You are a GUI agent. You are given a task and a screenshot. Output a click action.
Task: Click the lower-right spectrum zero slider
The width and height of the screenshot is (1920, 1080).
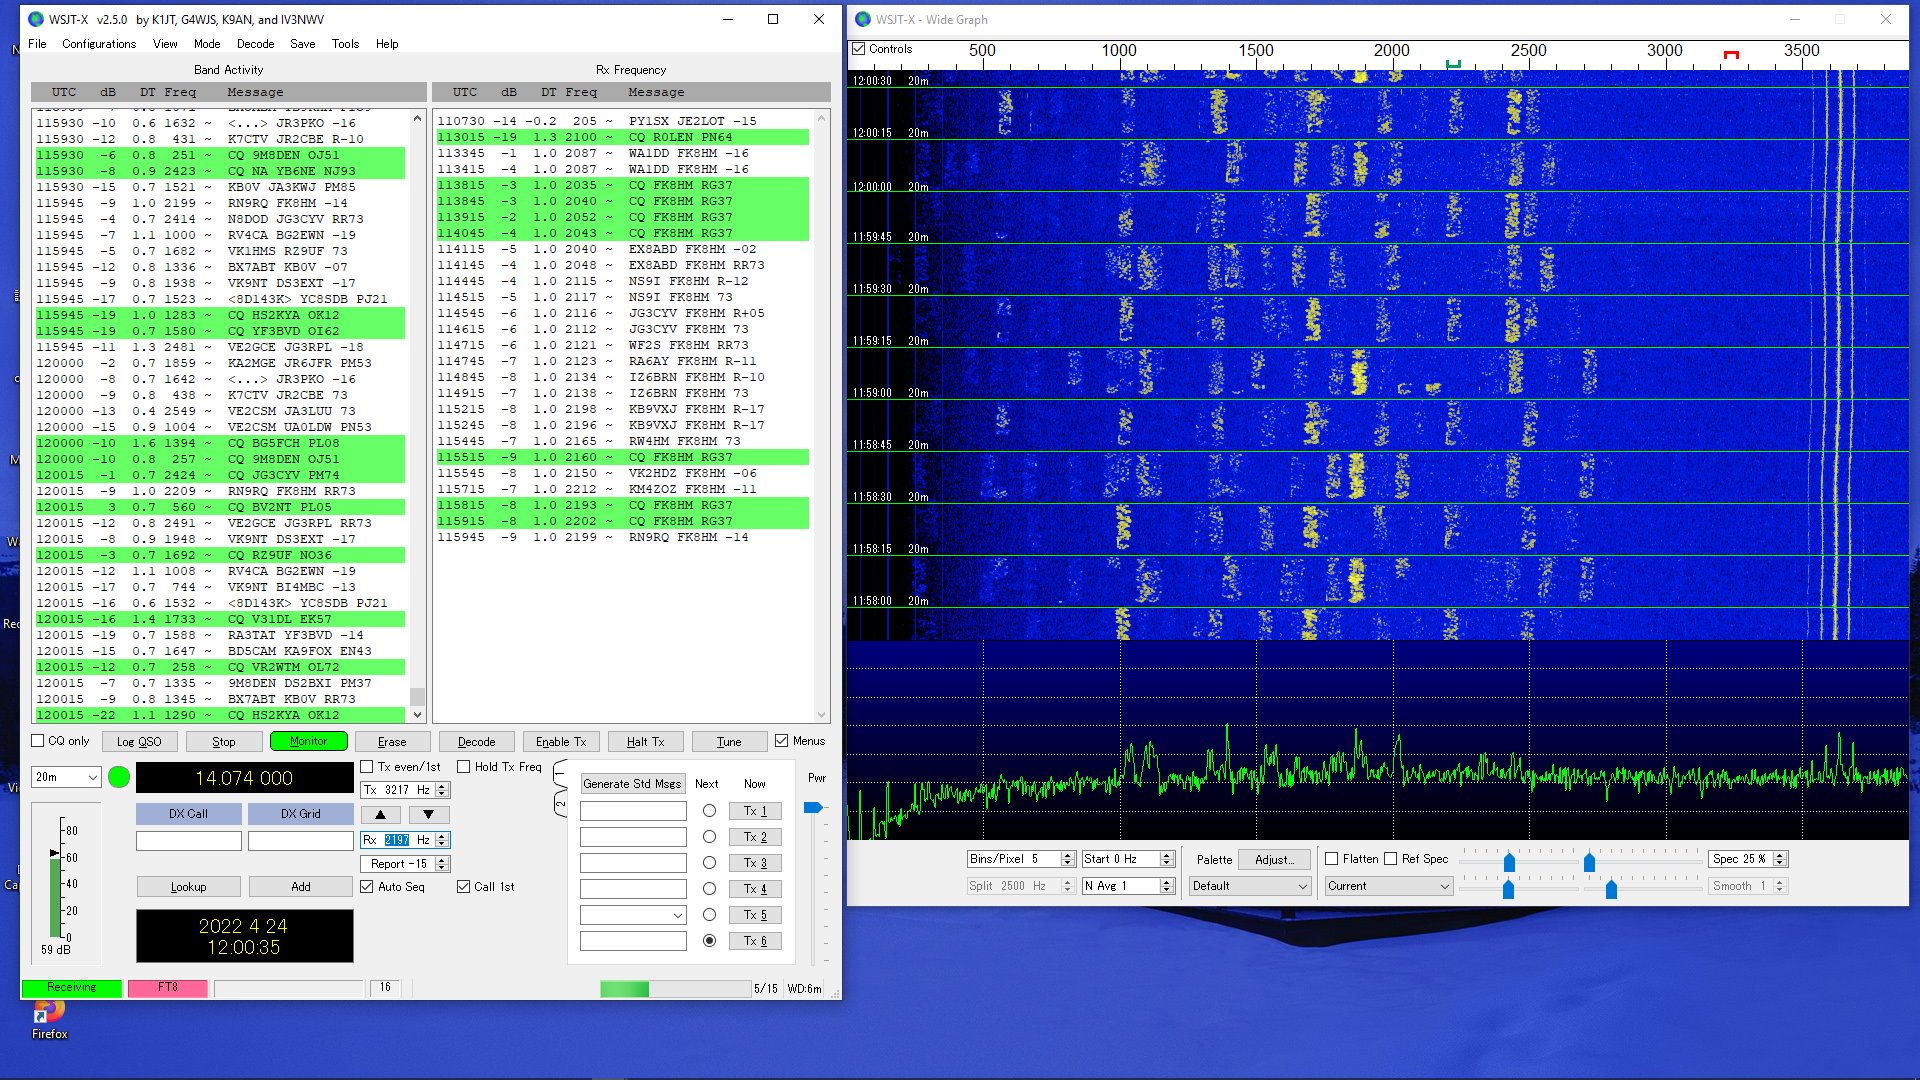pyautogui.click(x=1611, y=889)
